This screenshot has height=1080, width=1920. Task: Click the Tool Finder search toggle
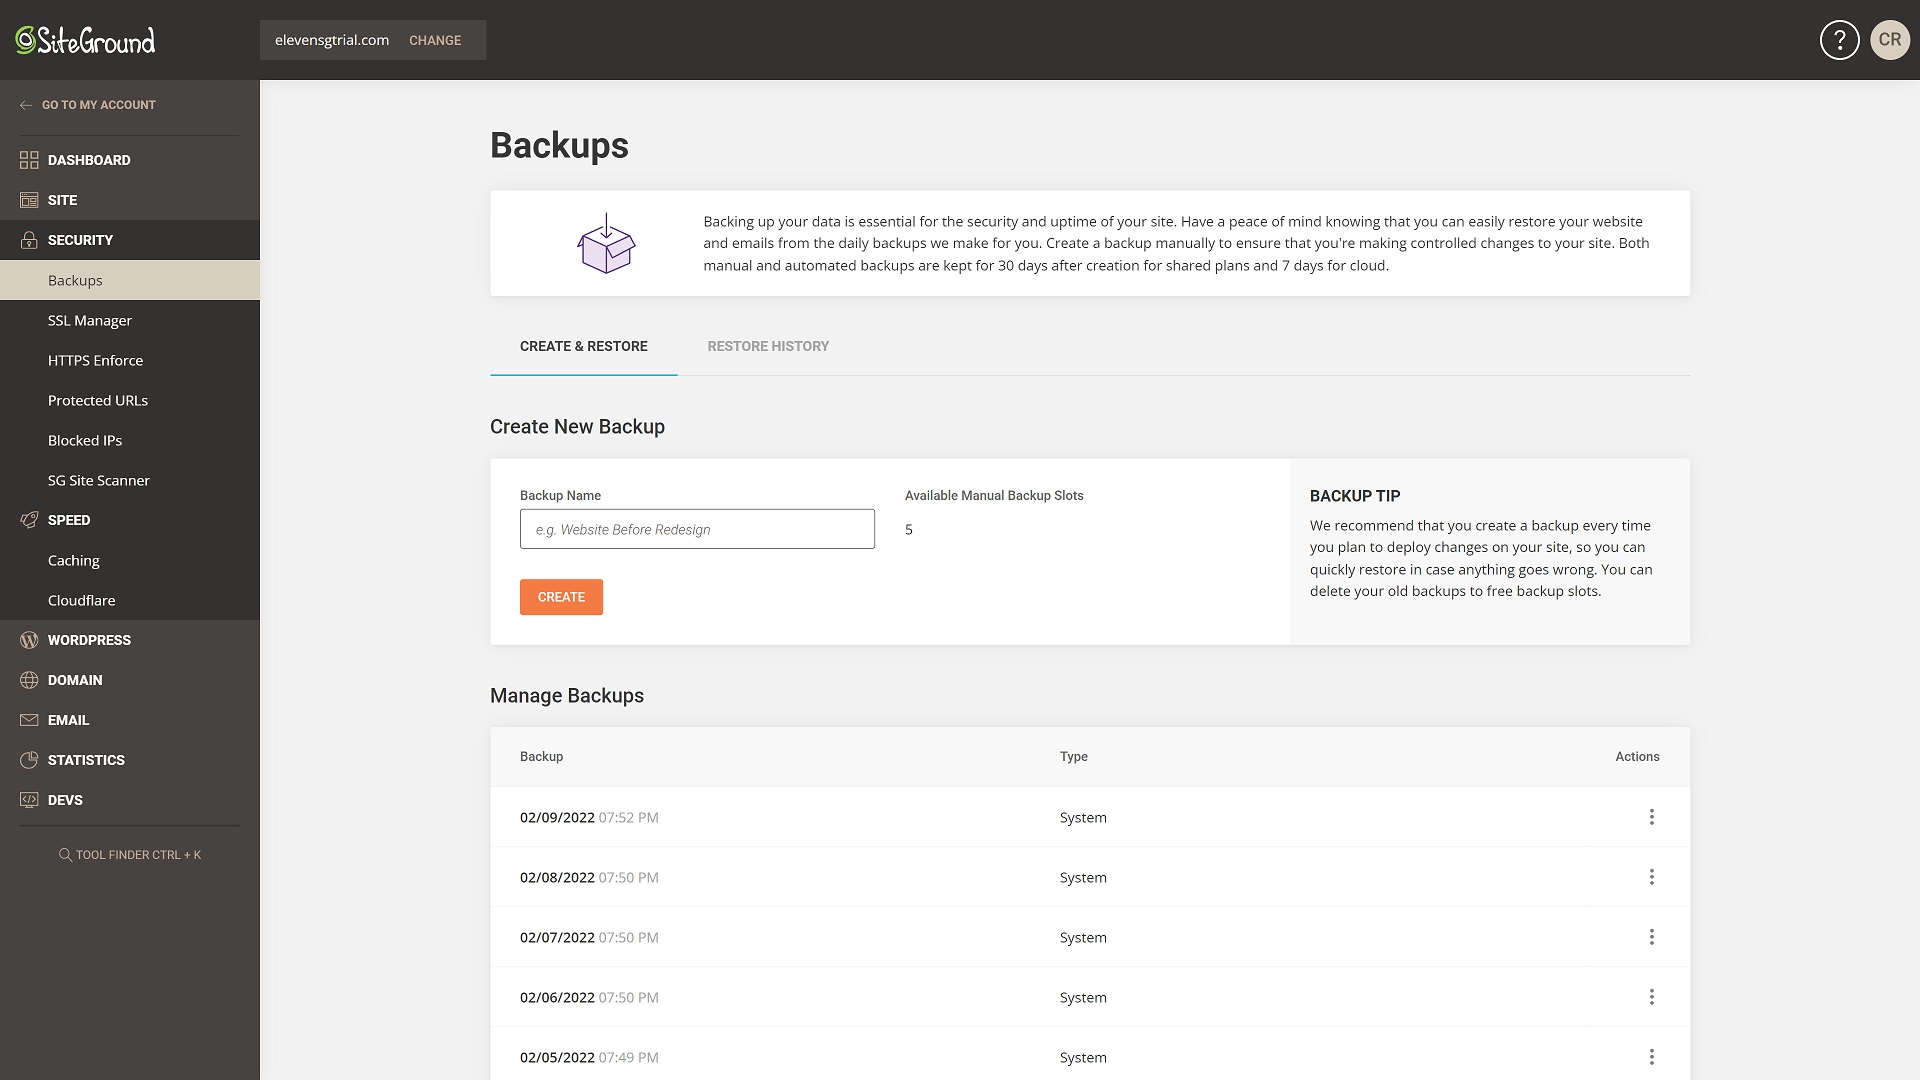point(129,855)
